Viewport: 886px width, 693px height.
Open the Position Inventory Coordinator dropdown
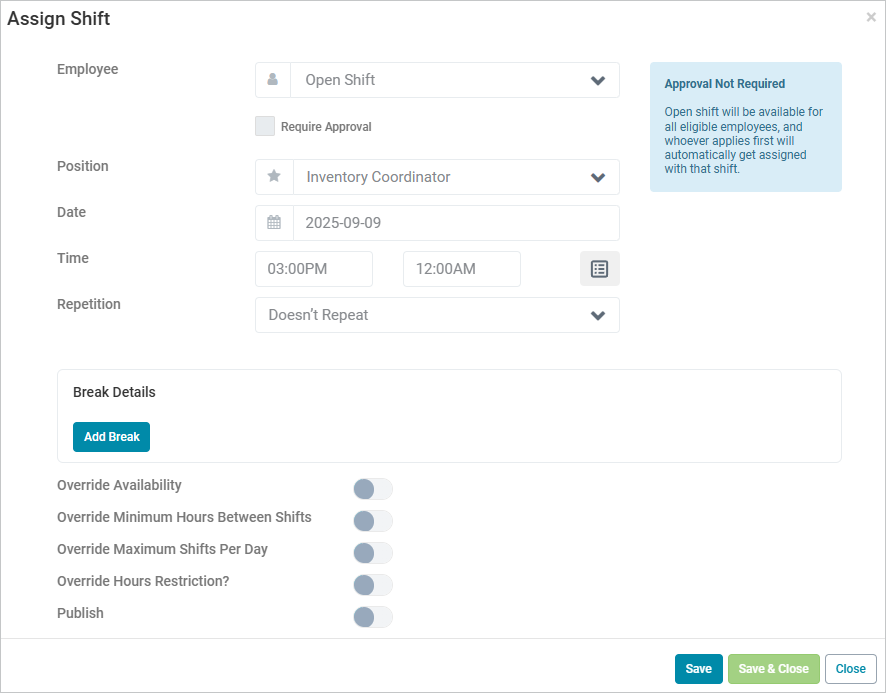tap(456, 177)
